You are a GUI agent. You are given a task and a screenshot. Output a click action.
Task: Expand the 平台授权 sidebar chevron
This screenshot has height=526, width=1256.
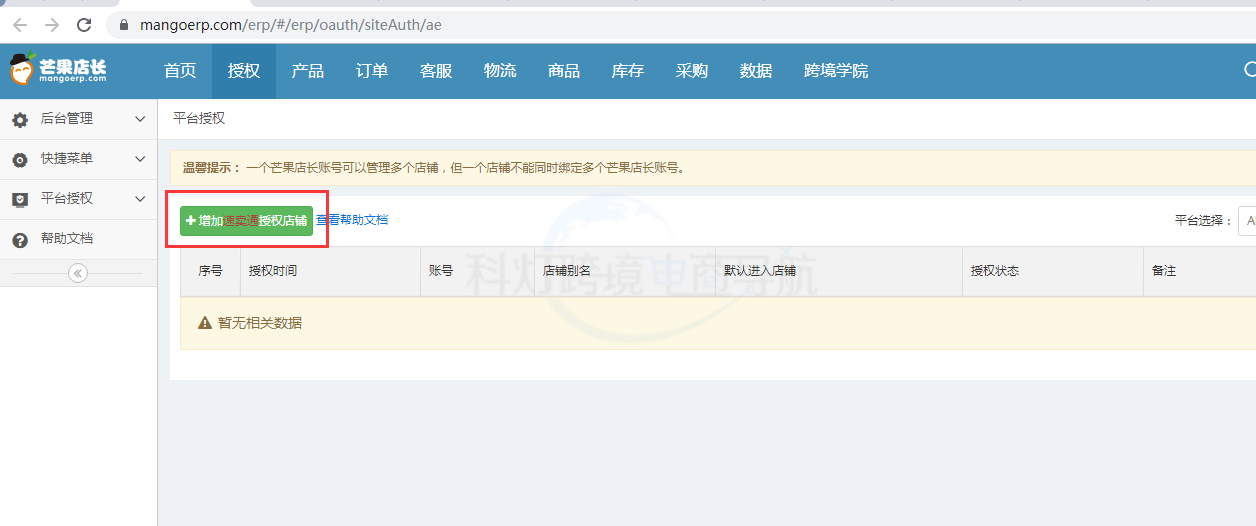coord(140,199)
